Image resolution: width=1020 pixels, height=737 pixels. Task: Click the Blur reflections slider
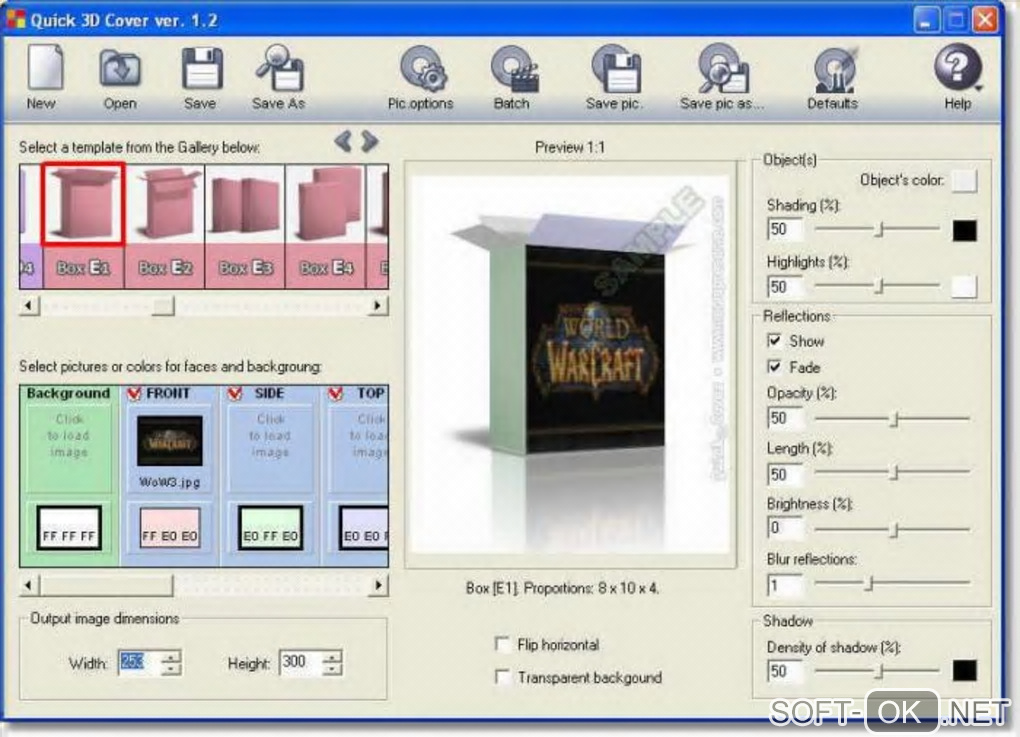892,583
